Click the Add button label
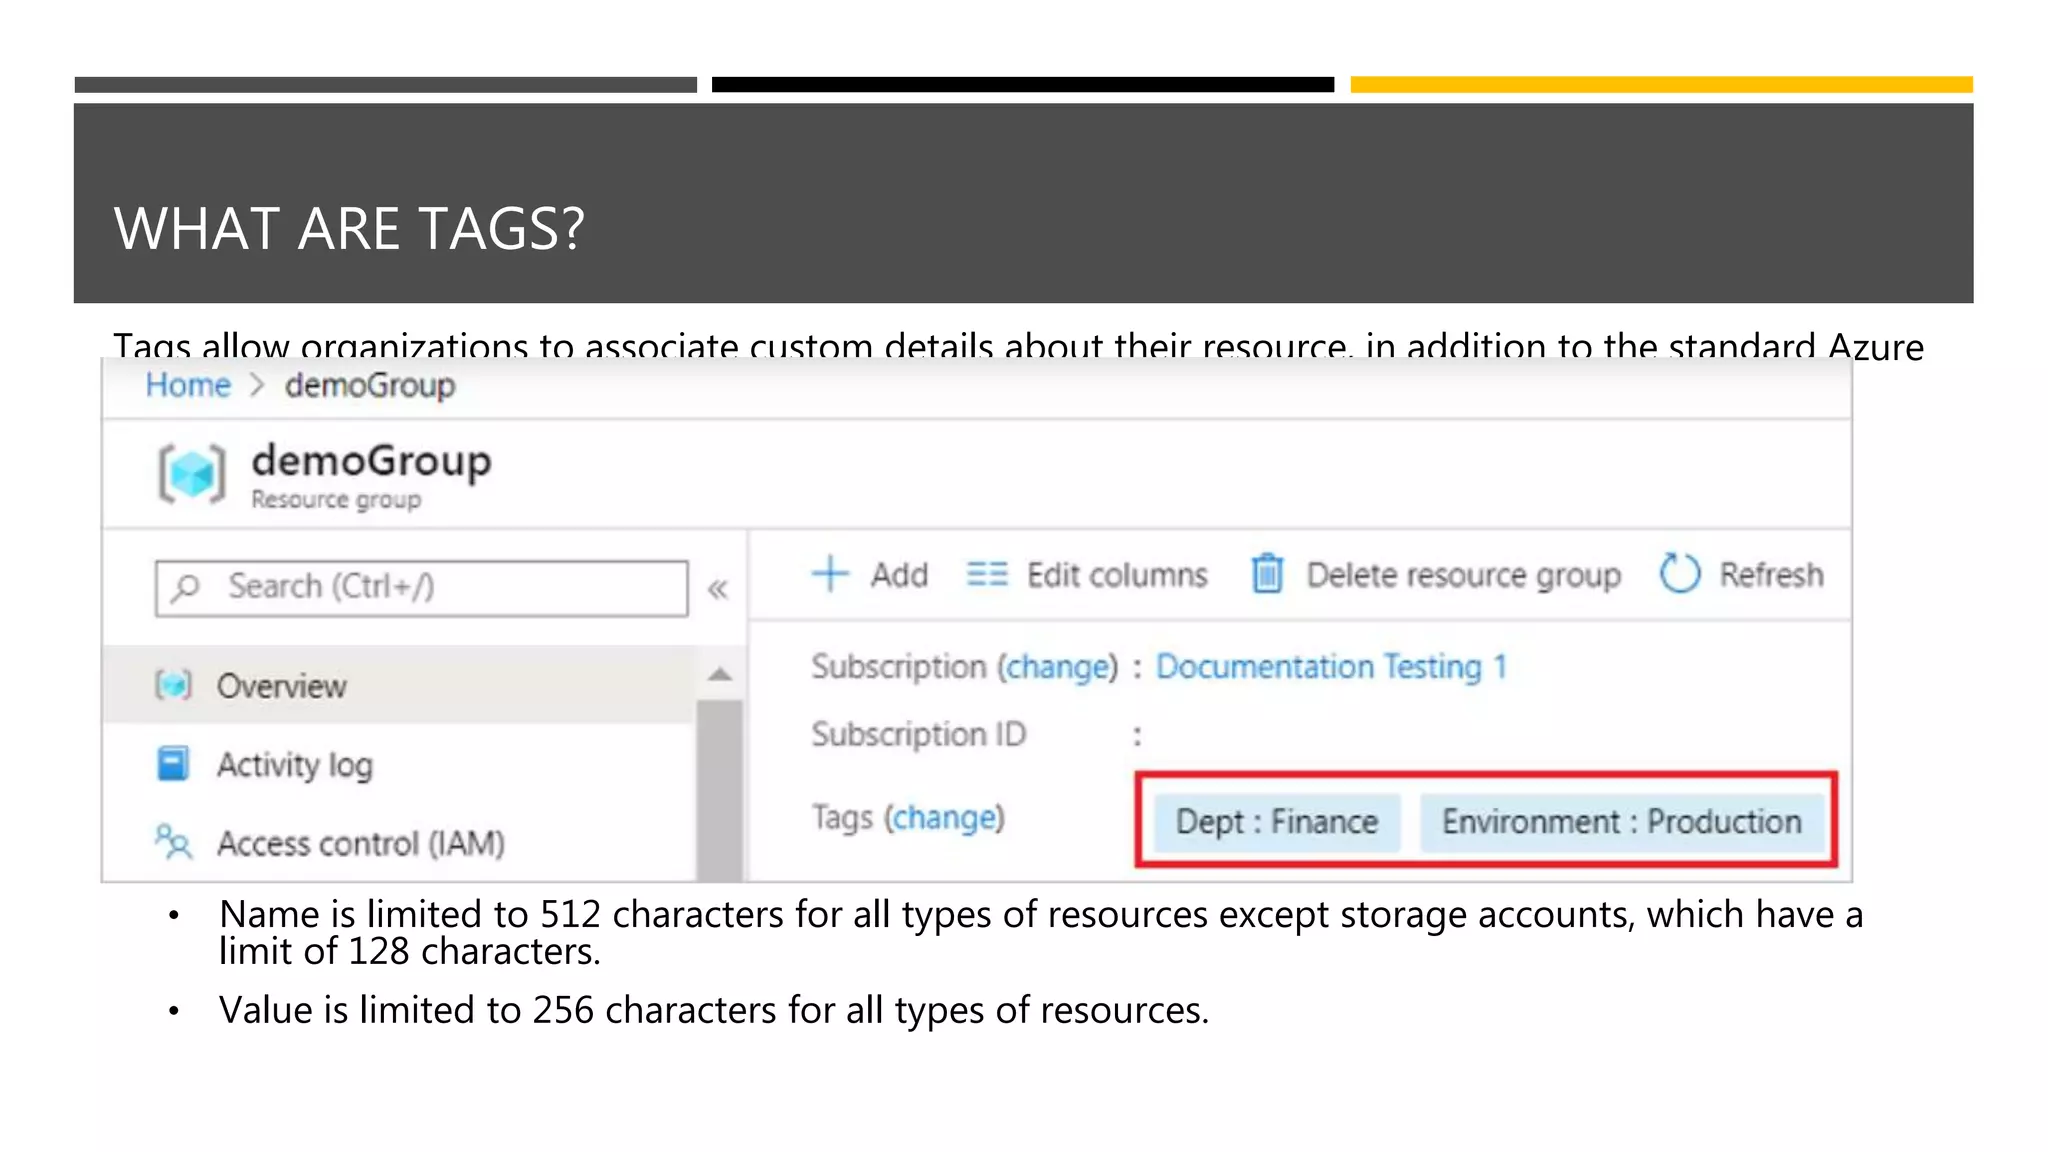 [899, 575]
